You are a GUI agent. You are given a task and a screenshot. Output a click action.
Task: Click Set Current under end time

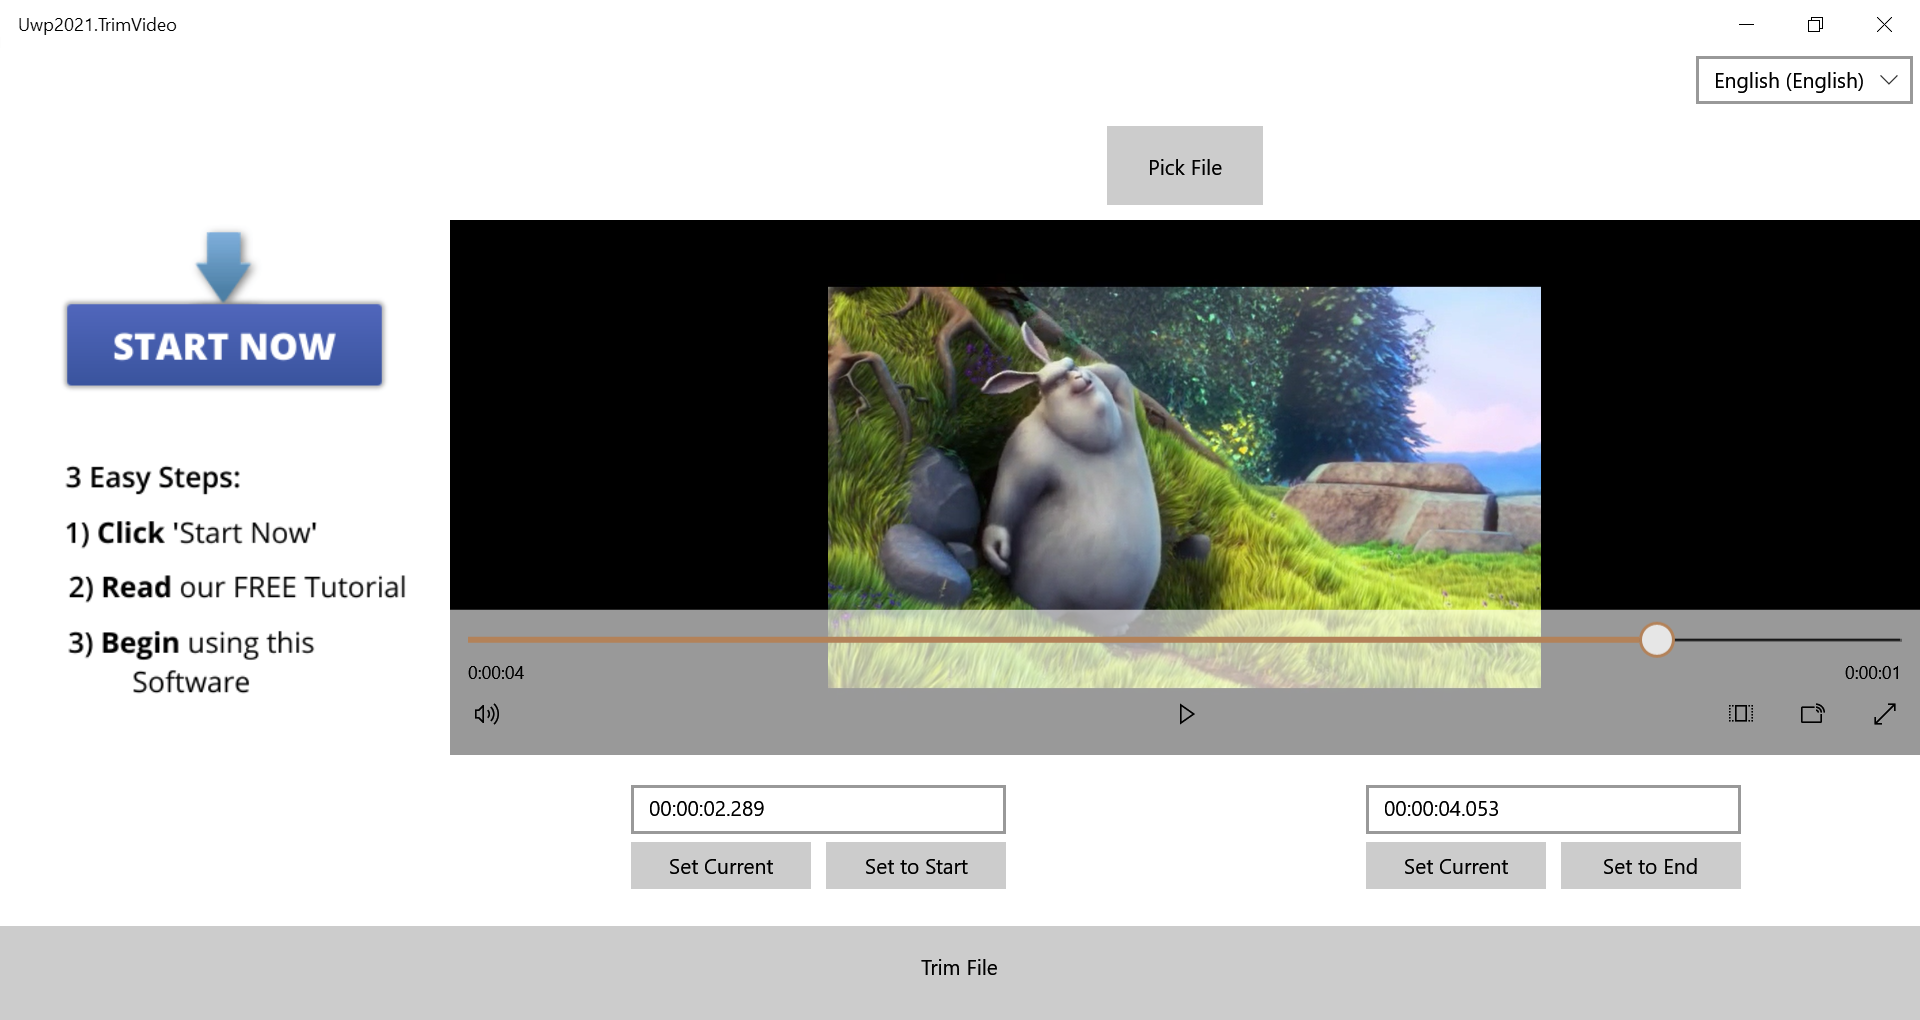click(x=1455, y=866)
